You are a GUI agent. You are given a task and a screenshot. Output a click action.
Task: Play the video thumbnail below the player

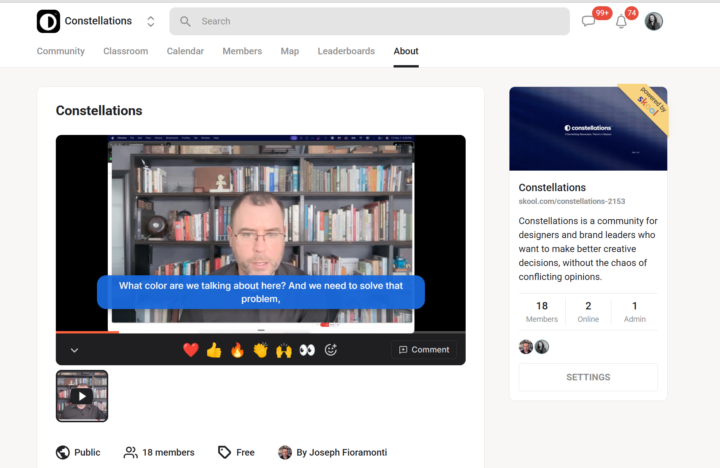(x=82, y=396)
